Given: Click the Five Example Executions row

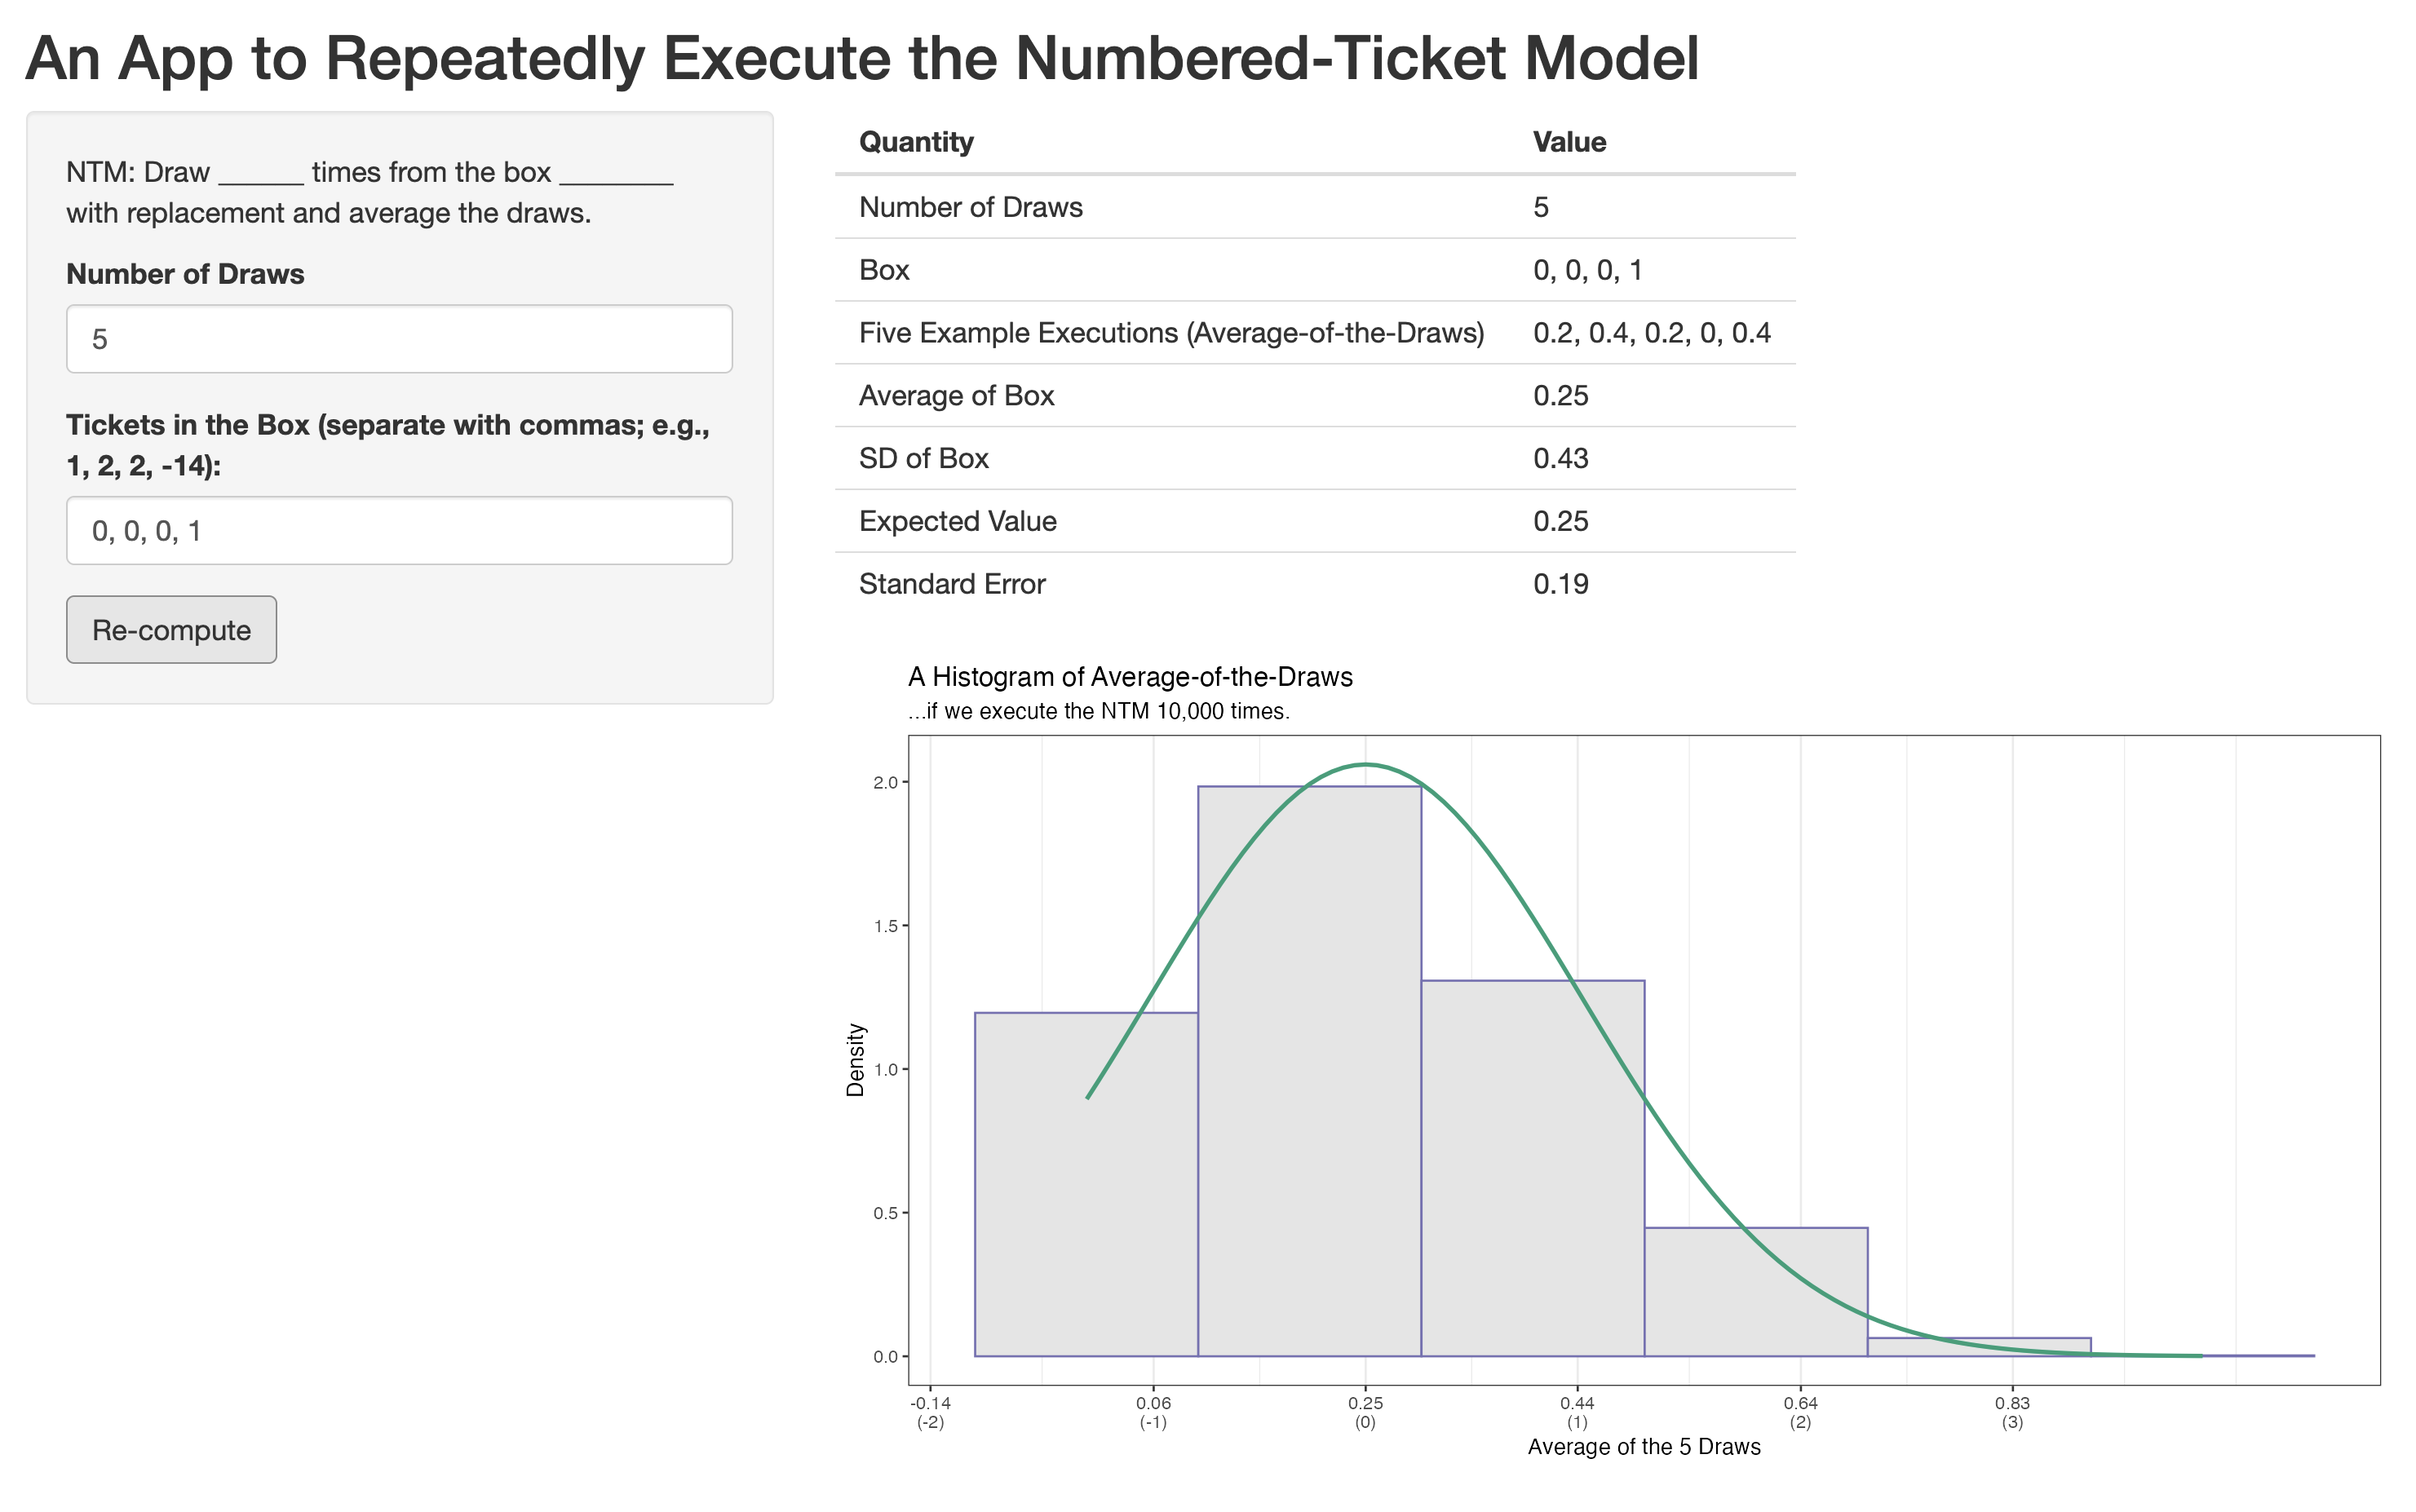Looking at the screenshot, I should pos(1171,333).
